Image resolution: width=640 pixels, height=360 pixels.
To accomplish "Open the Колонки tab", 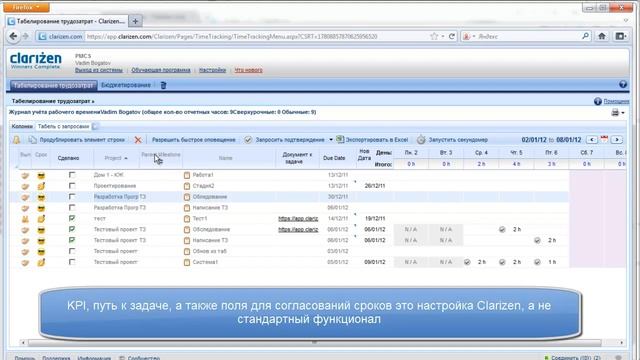I will pyautogui.click(x=22, y=127).
